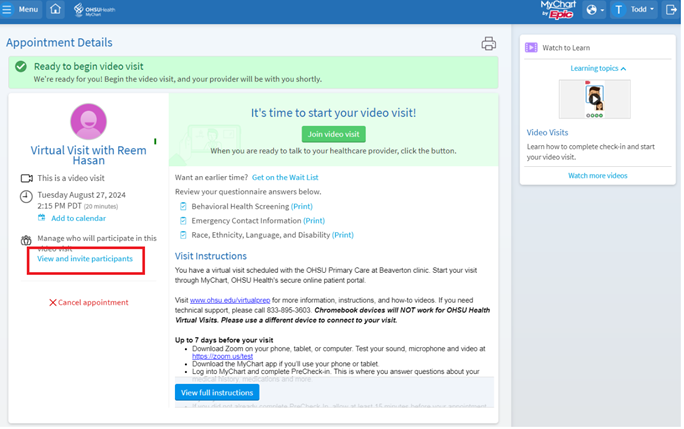The height and width of the screenshot is (429, 684).
Task: Collapse the Learning topics expander
Action: (x=598, y=69)
